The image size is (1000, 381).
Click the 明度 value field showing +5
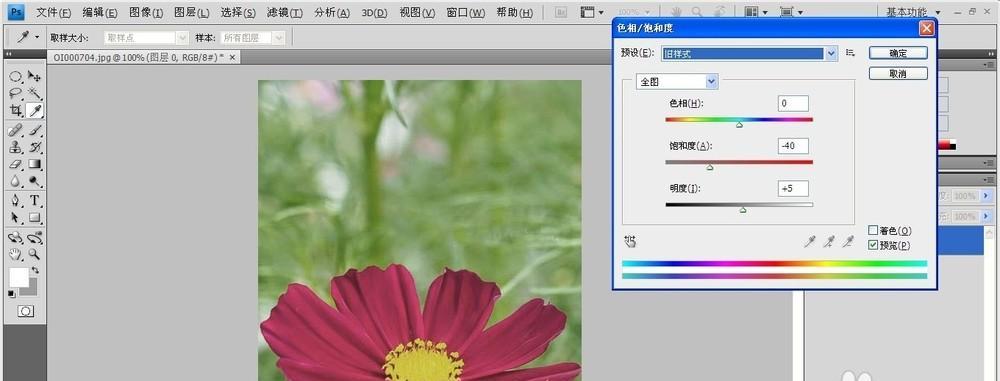(793, 188)
